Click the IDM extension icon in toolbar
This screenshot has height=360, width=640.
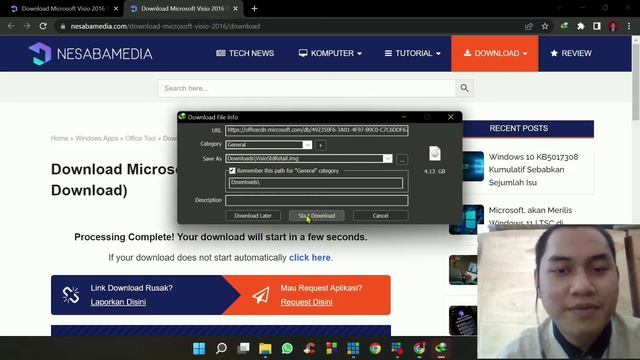pyautogui.click(x=564, y=26)
